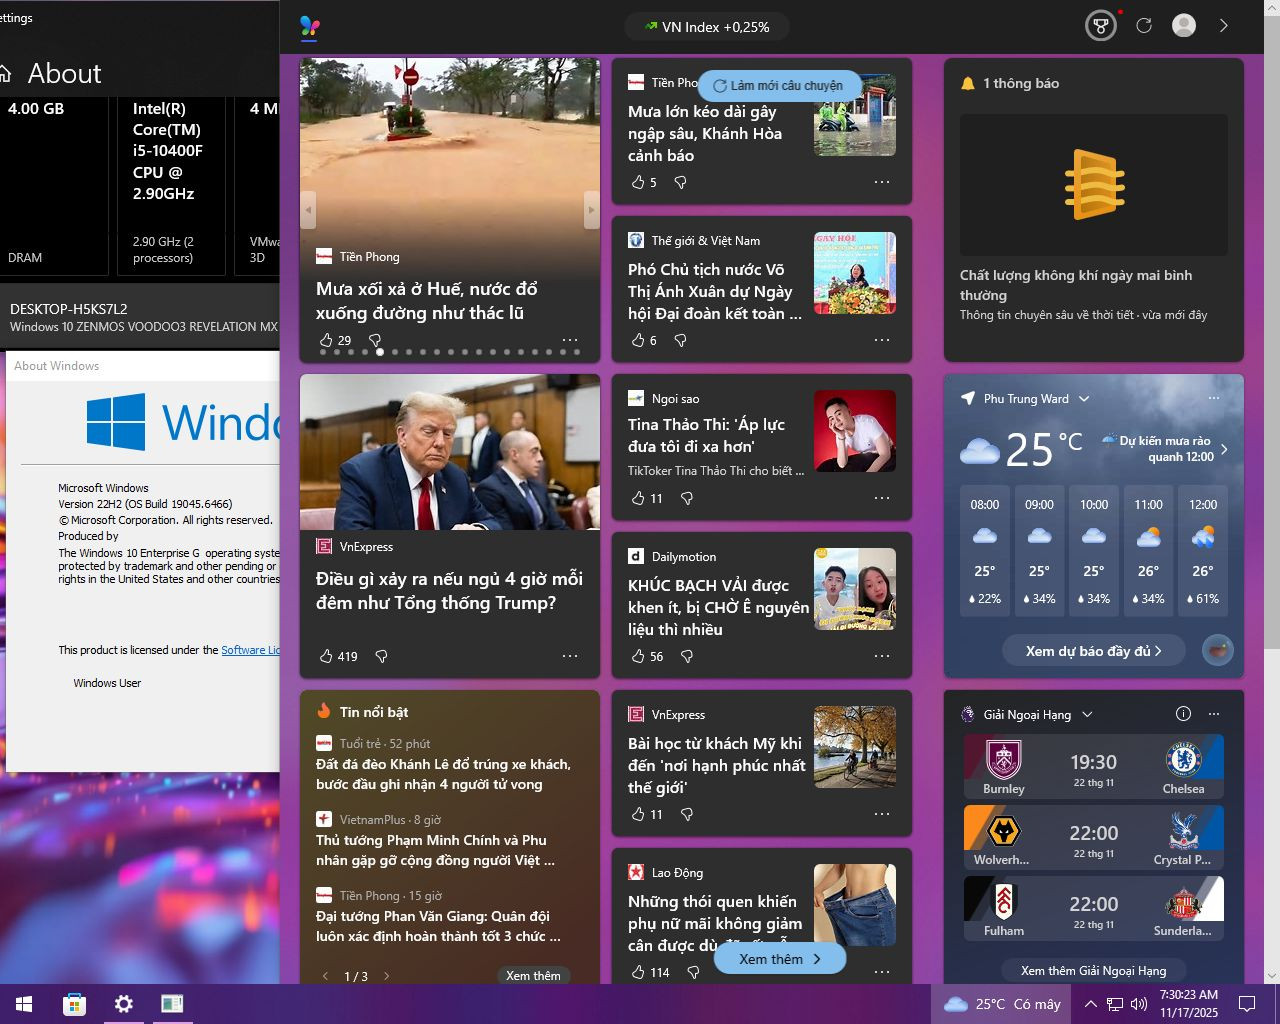Click the info icon on the Giải Ngoại Hạng widget
Viewport: 1280px width, 1024px height.
[1183, 714]
